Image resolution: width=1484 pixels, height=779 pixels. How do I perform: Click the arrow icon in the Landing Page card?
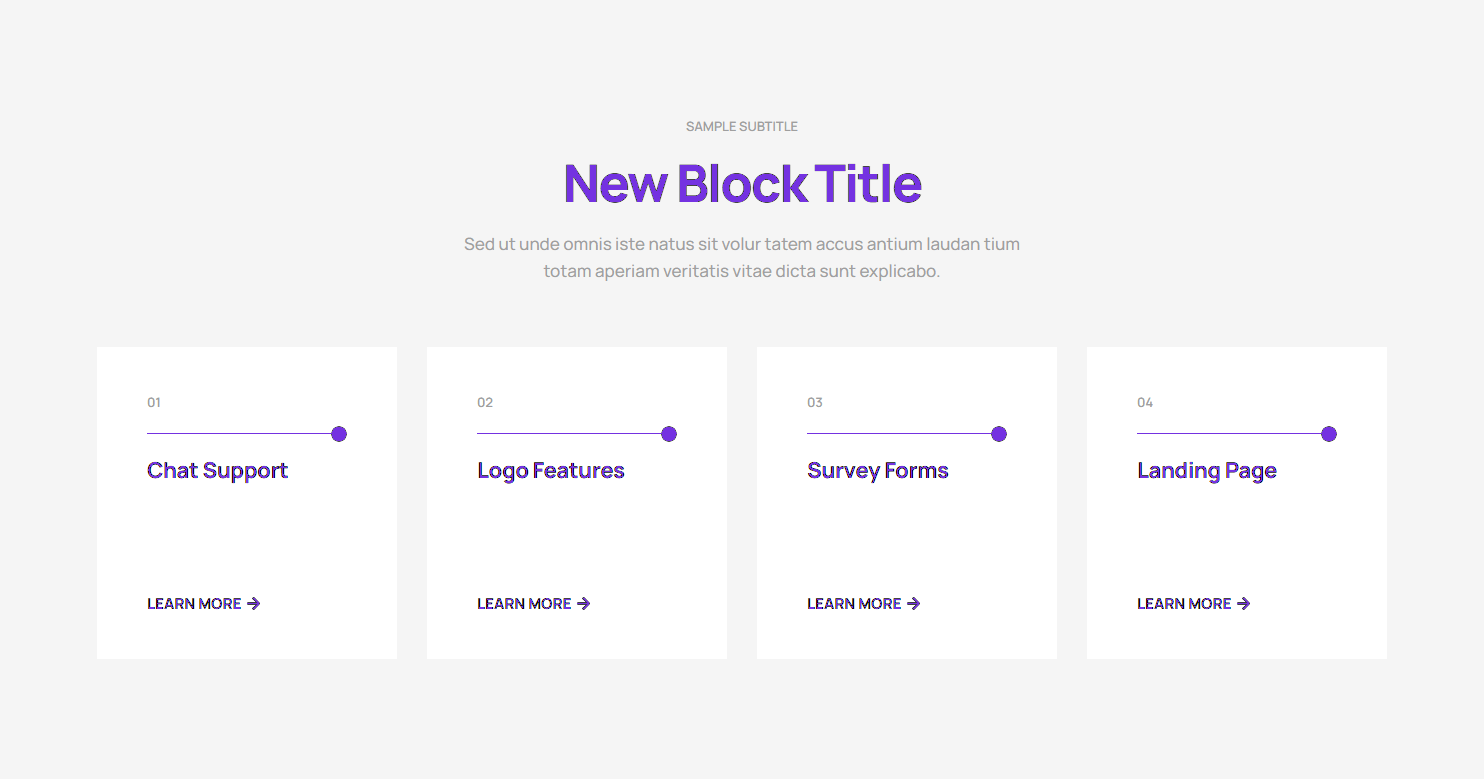[1244, 604]
